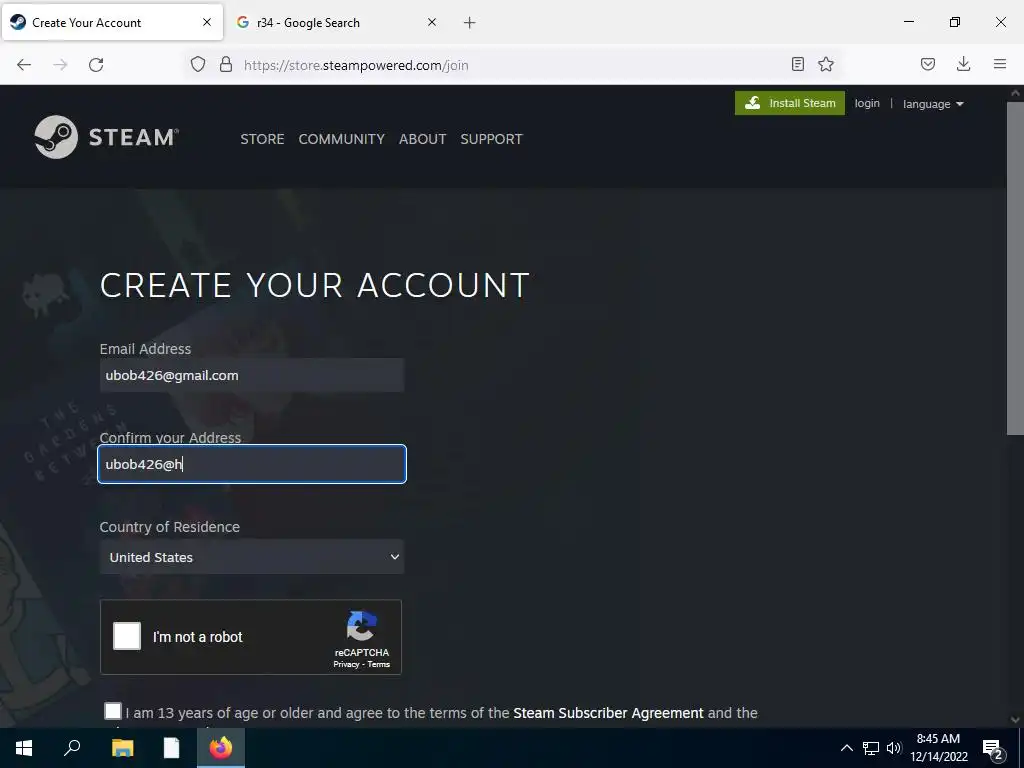Toggle reader view icon in address bar
This screenshot has height=768, width=1024.
pos(797,64)
